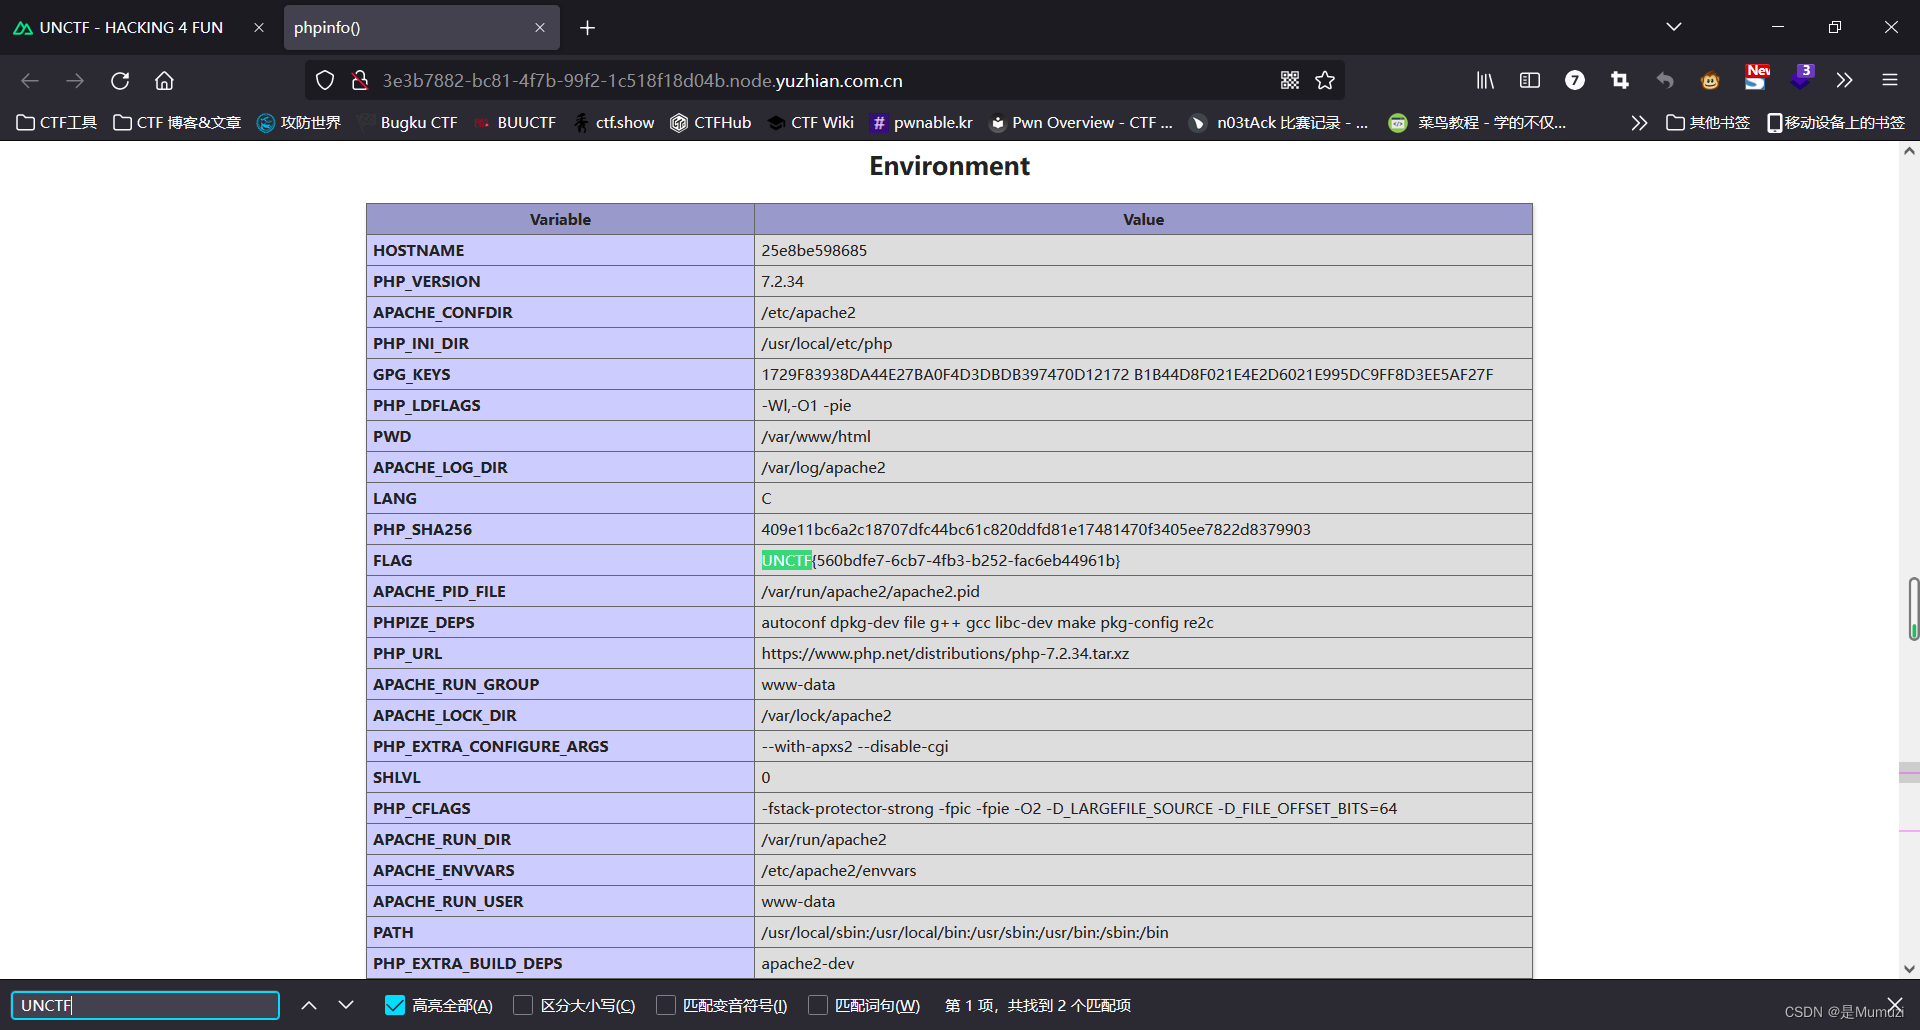
Task: Switch to the UNCTF - HACKING 4 FUN tab
Action: 130,27
